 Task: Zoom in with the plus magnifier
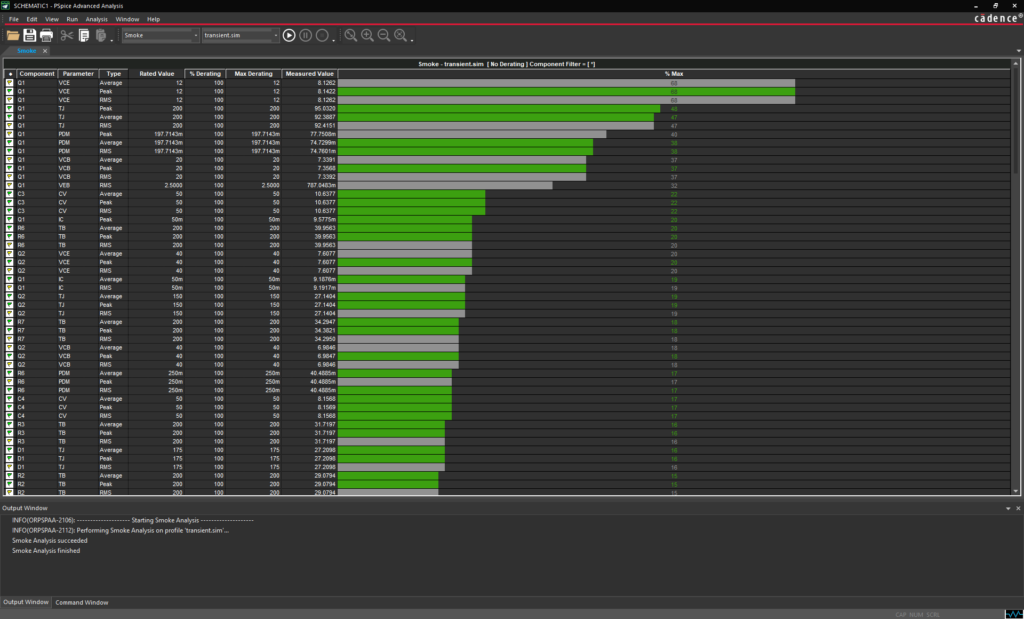[x=368, y=35]
